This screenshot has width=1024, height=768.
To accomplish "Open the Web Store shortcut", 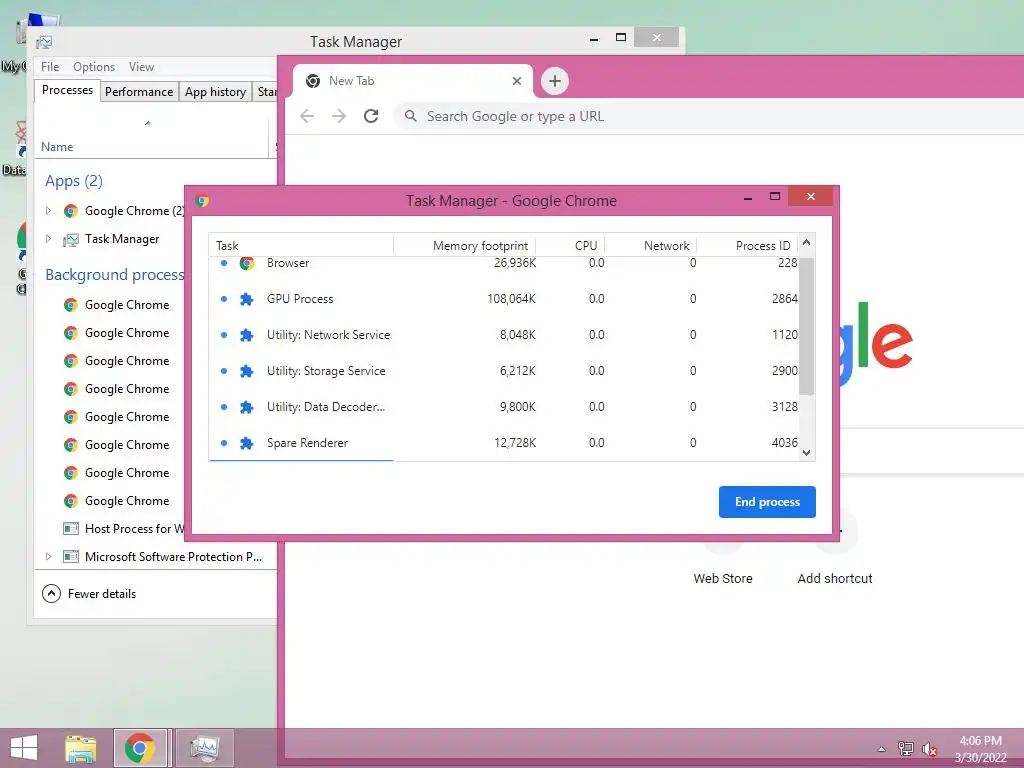I will pyautogui.click(x=722, y=579).
